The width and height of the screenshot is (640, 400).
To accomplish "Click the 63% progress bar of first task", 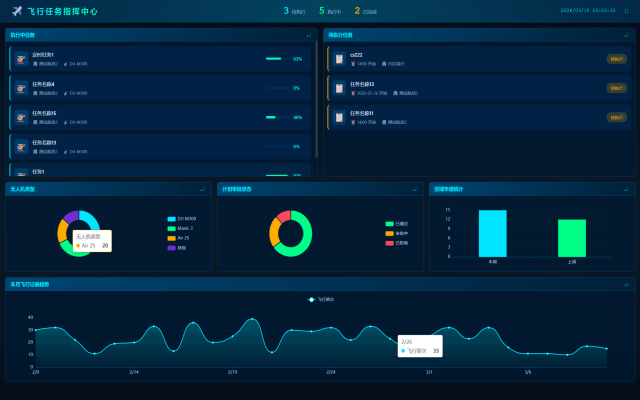I will (x=278, y=59).
